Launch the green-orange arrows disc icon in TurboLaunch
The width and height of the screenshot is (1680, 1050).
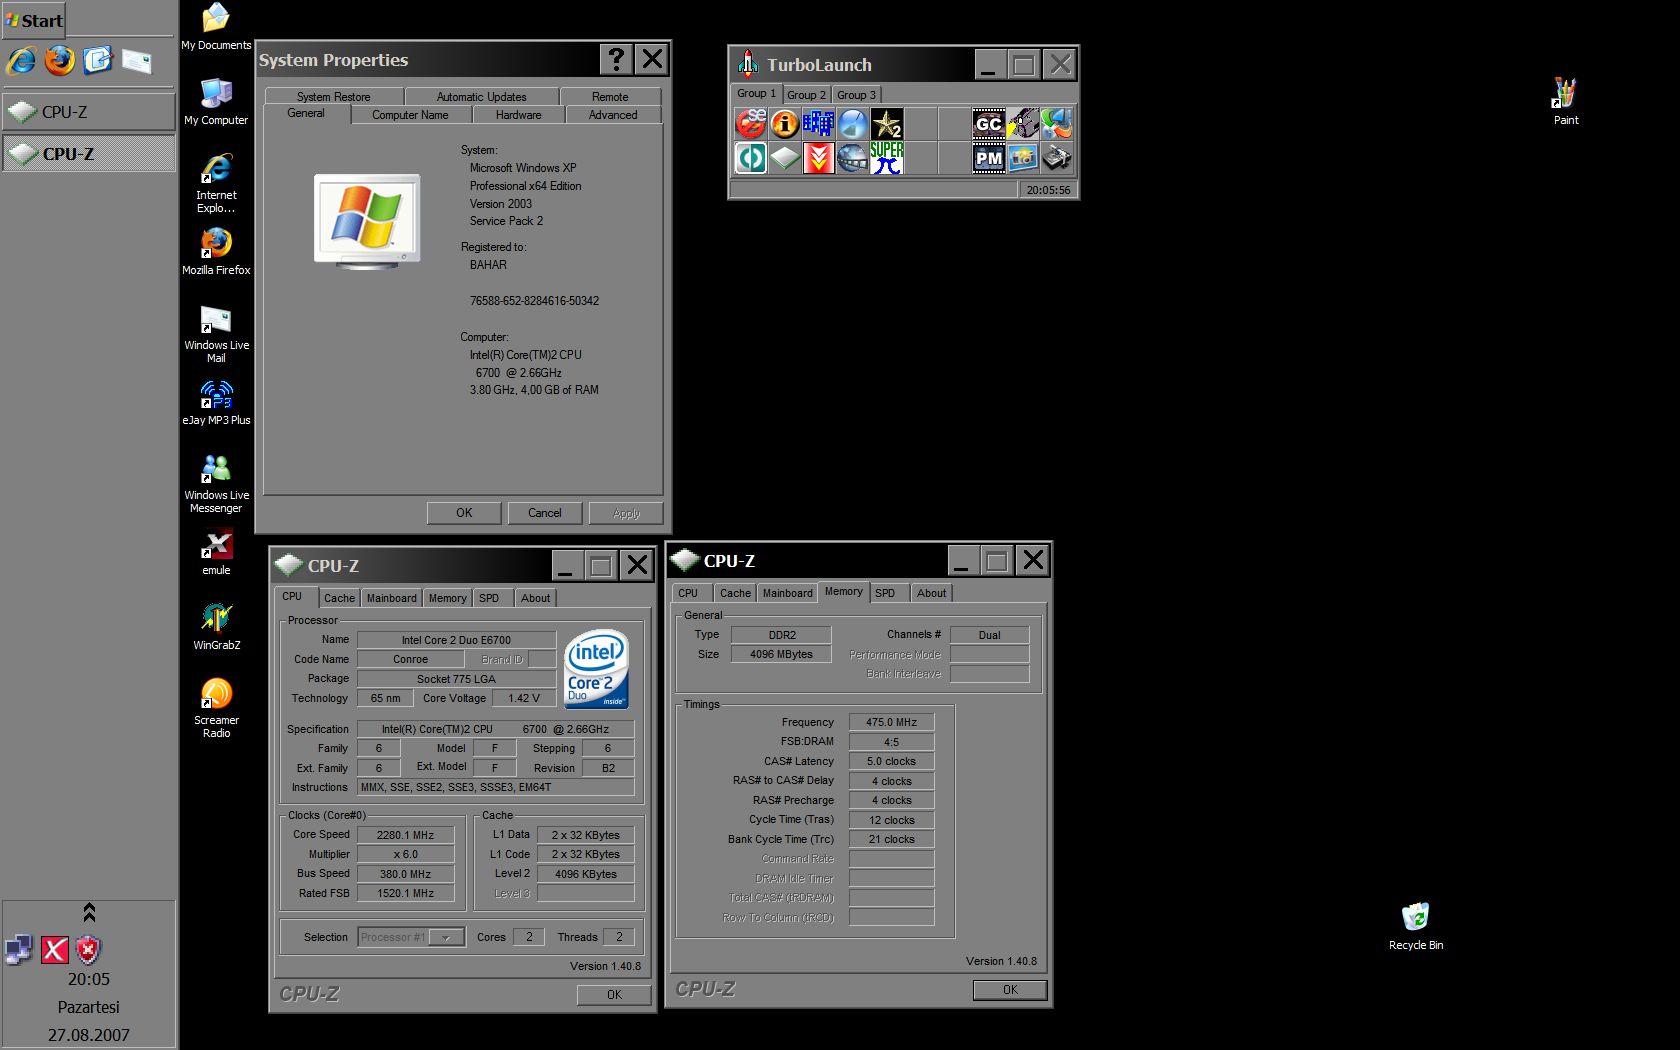[1057, 124]
